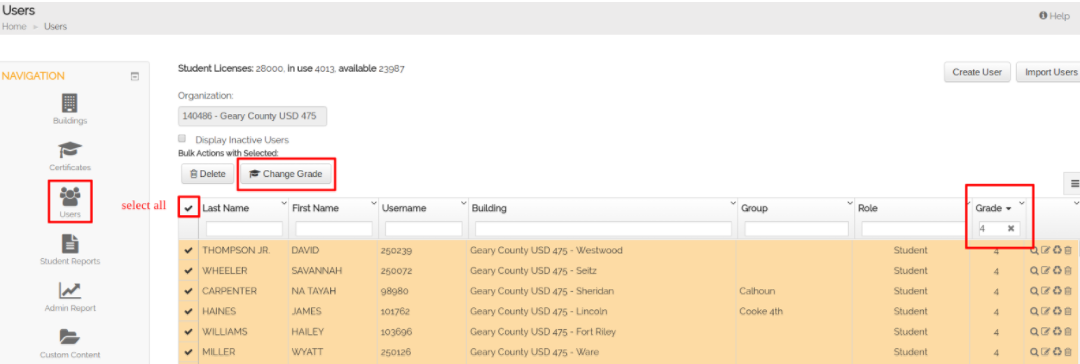
Task: Delete the WILLIAMS user with trash icon
Action: pyautogui.click(x=1068, y=332)
